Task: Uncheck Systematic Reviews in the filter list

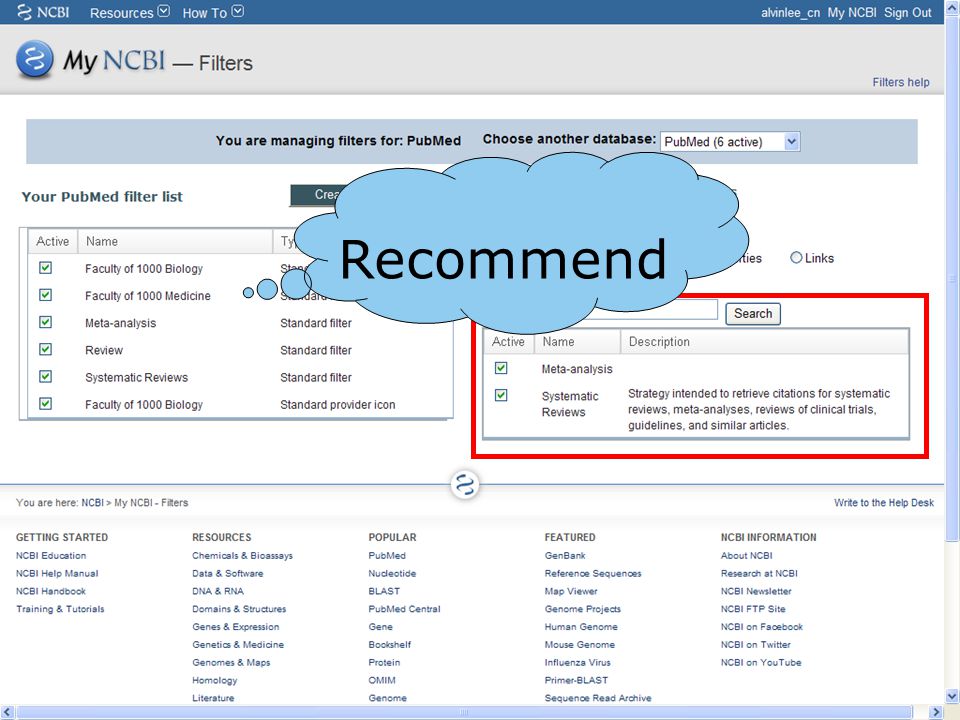Action: [x=45, y=377]
